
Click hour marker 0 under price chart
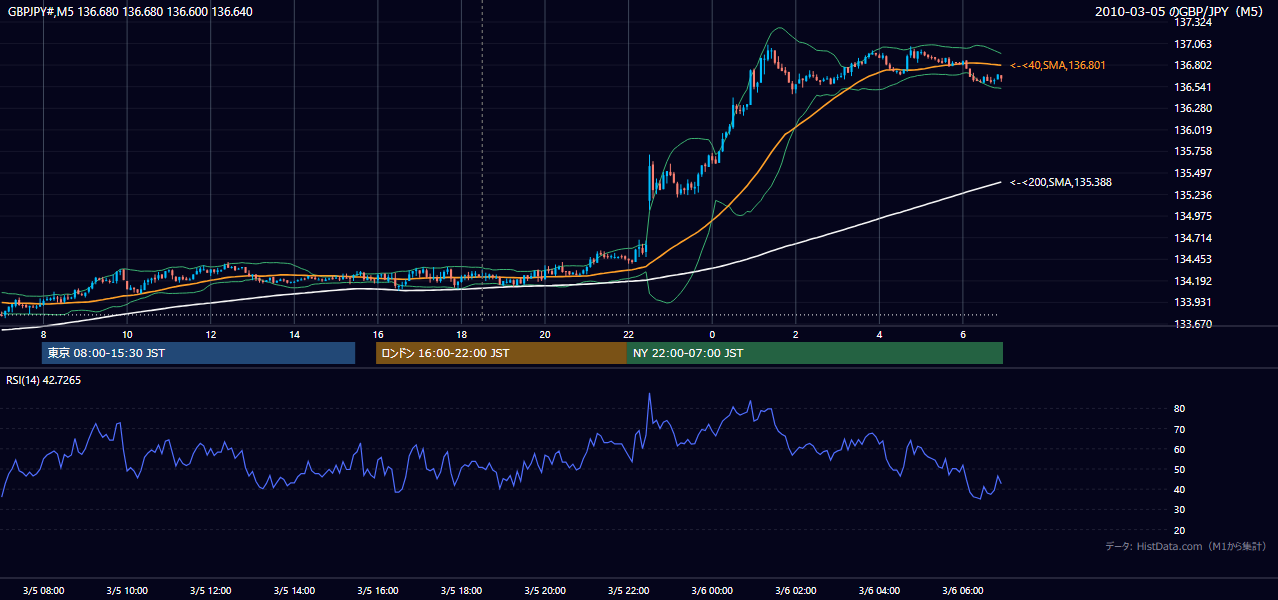[712, 334]
